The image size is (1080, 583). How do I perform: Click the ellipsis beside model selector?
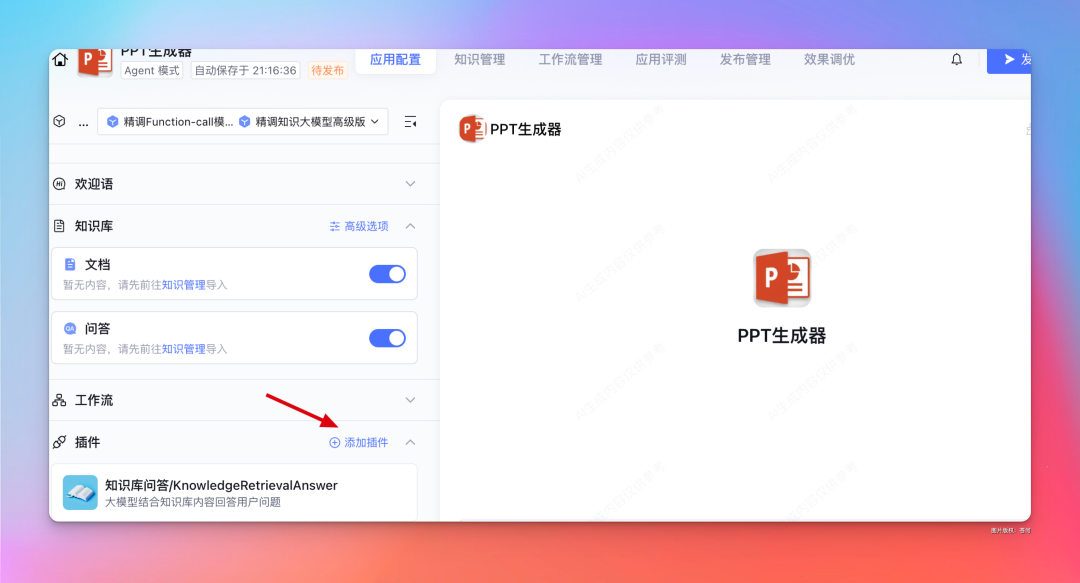83,123
